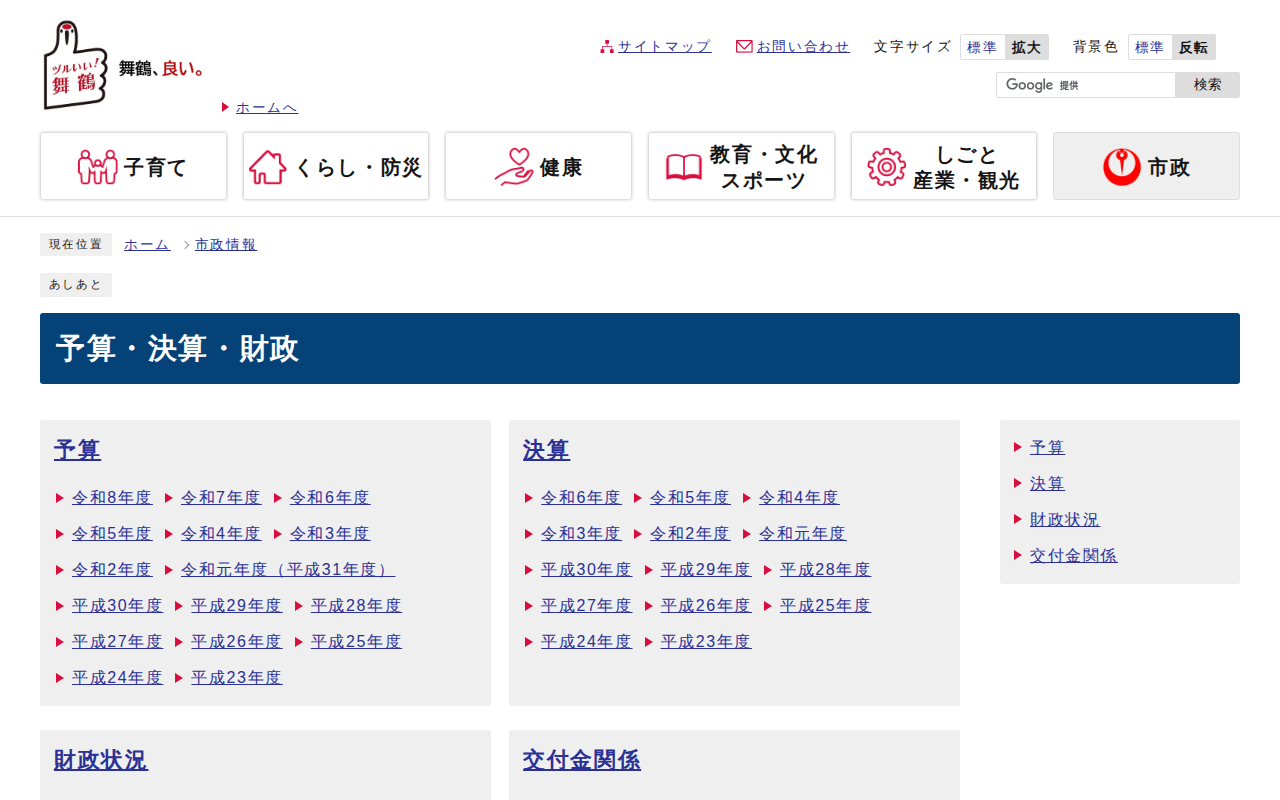Open 令和2年度 link under 決算
Viewport: 1280px width, 800px height.
pos(690,533)
